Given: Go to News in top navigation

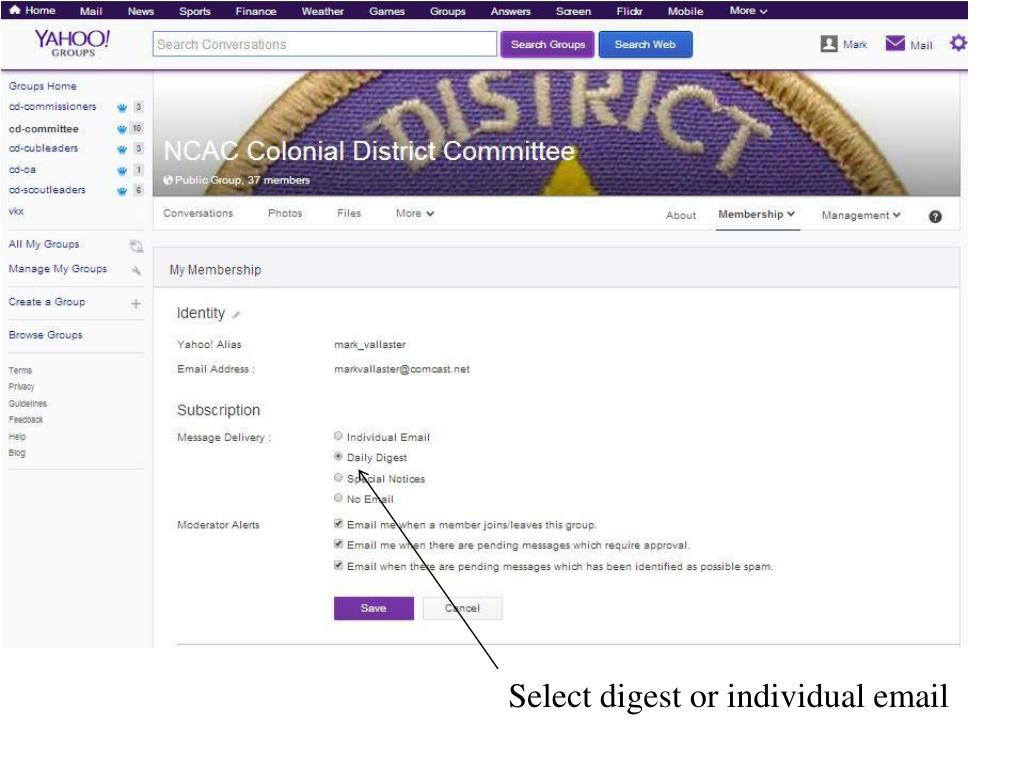Looking at the screenshot, I should coord(140,11).
